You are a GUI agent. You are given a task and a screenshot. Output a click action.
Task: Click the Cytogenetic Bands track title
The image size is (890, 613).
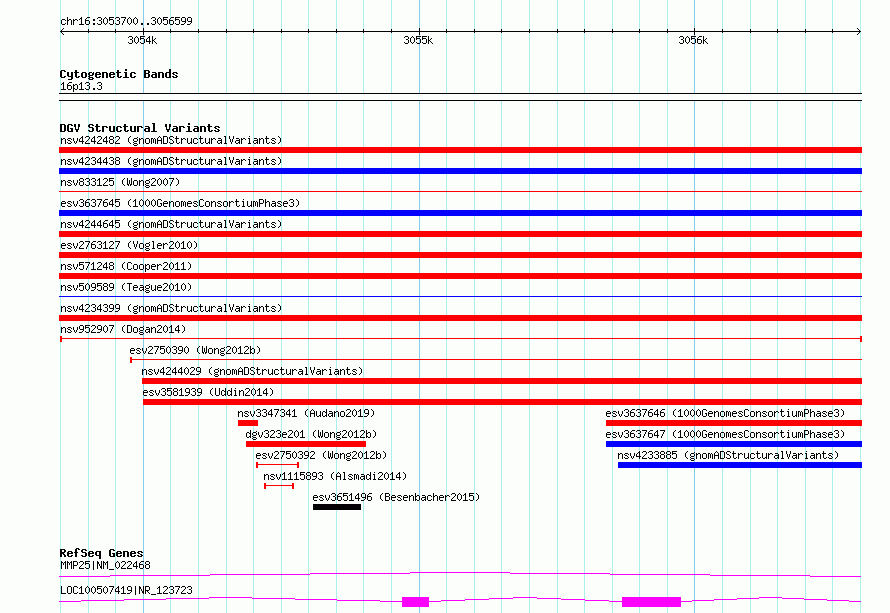[119, 74]
